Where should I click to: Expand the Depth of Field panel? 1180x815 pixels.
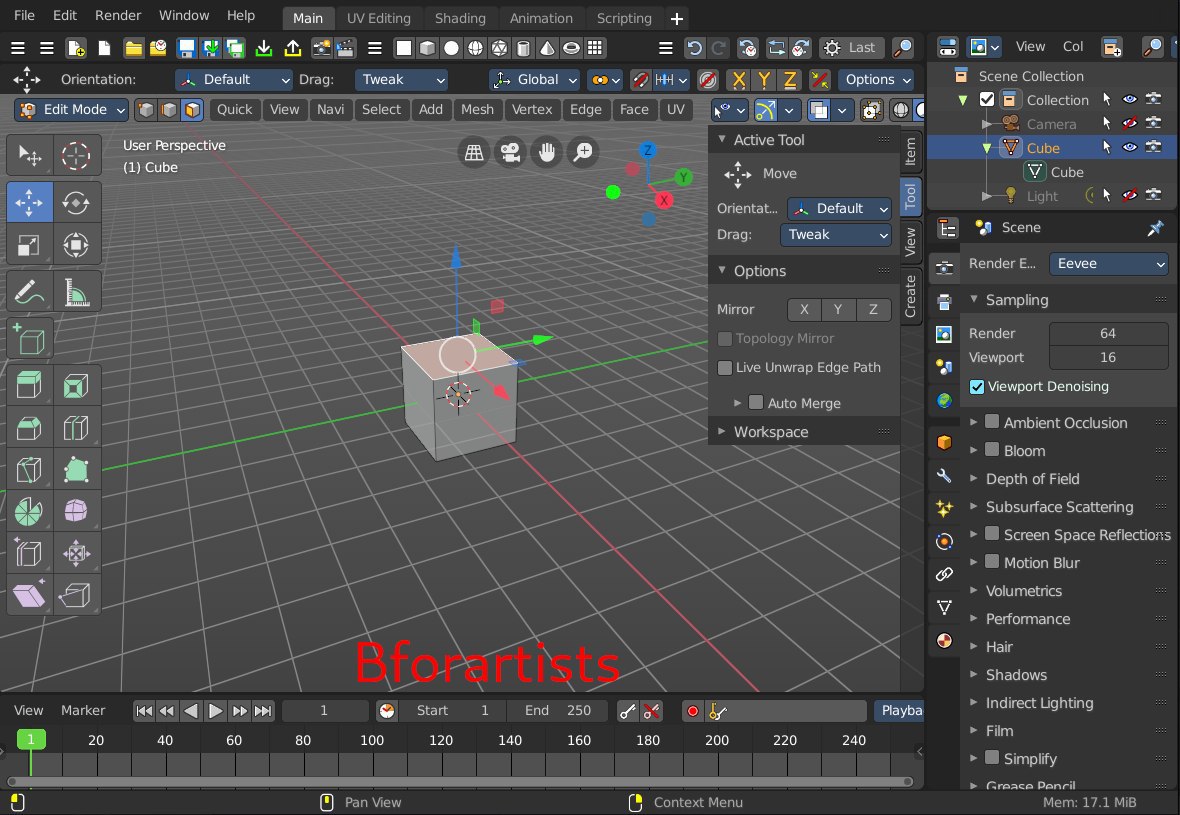pos(1032,479)
